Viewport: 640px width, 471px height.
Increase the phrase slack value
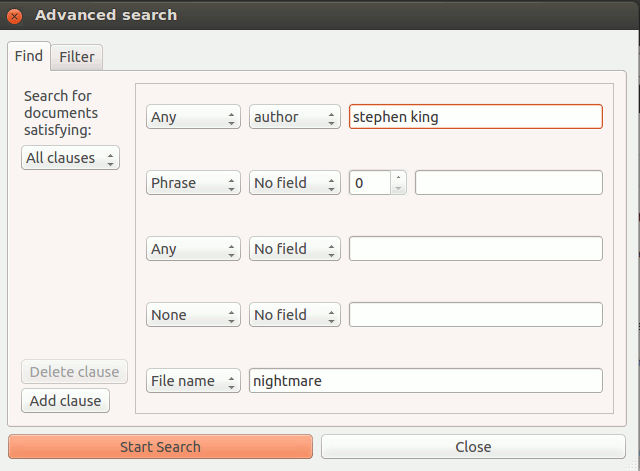[398, 177]
